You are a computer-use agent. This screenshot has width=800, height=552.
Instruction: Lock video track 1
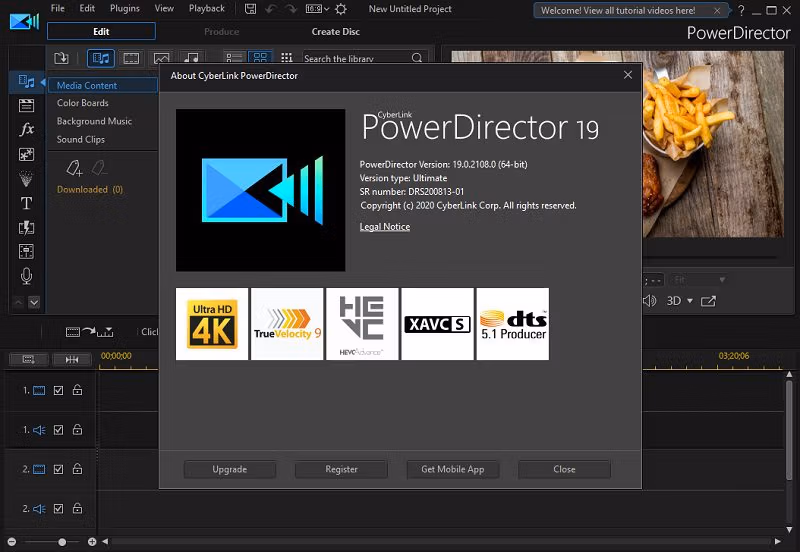pos(78,390)
